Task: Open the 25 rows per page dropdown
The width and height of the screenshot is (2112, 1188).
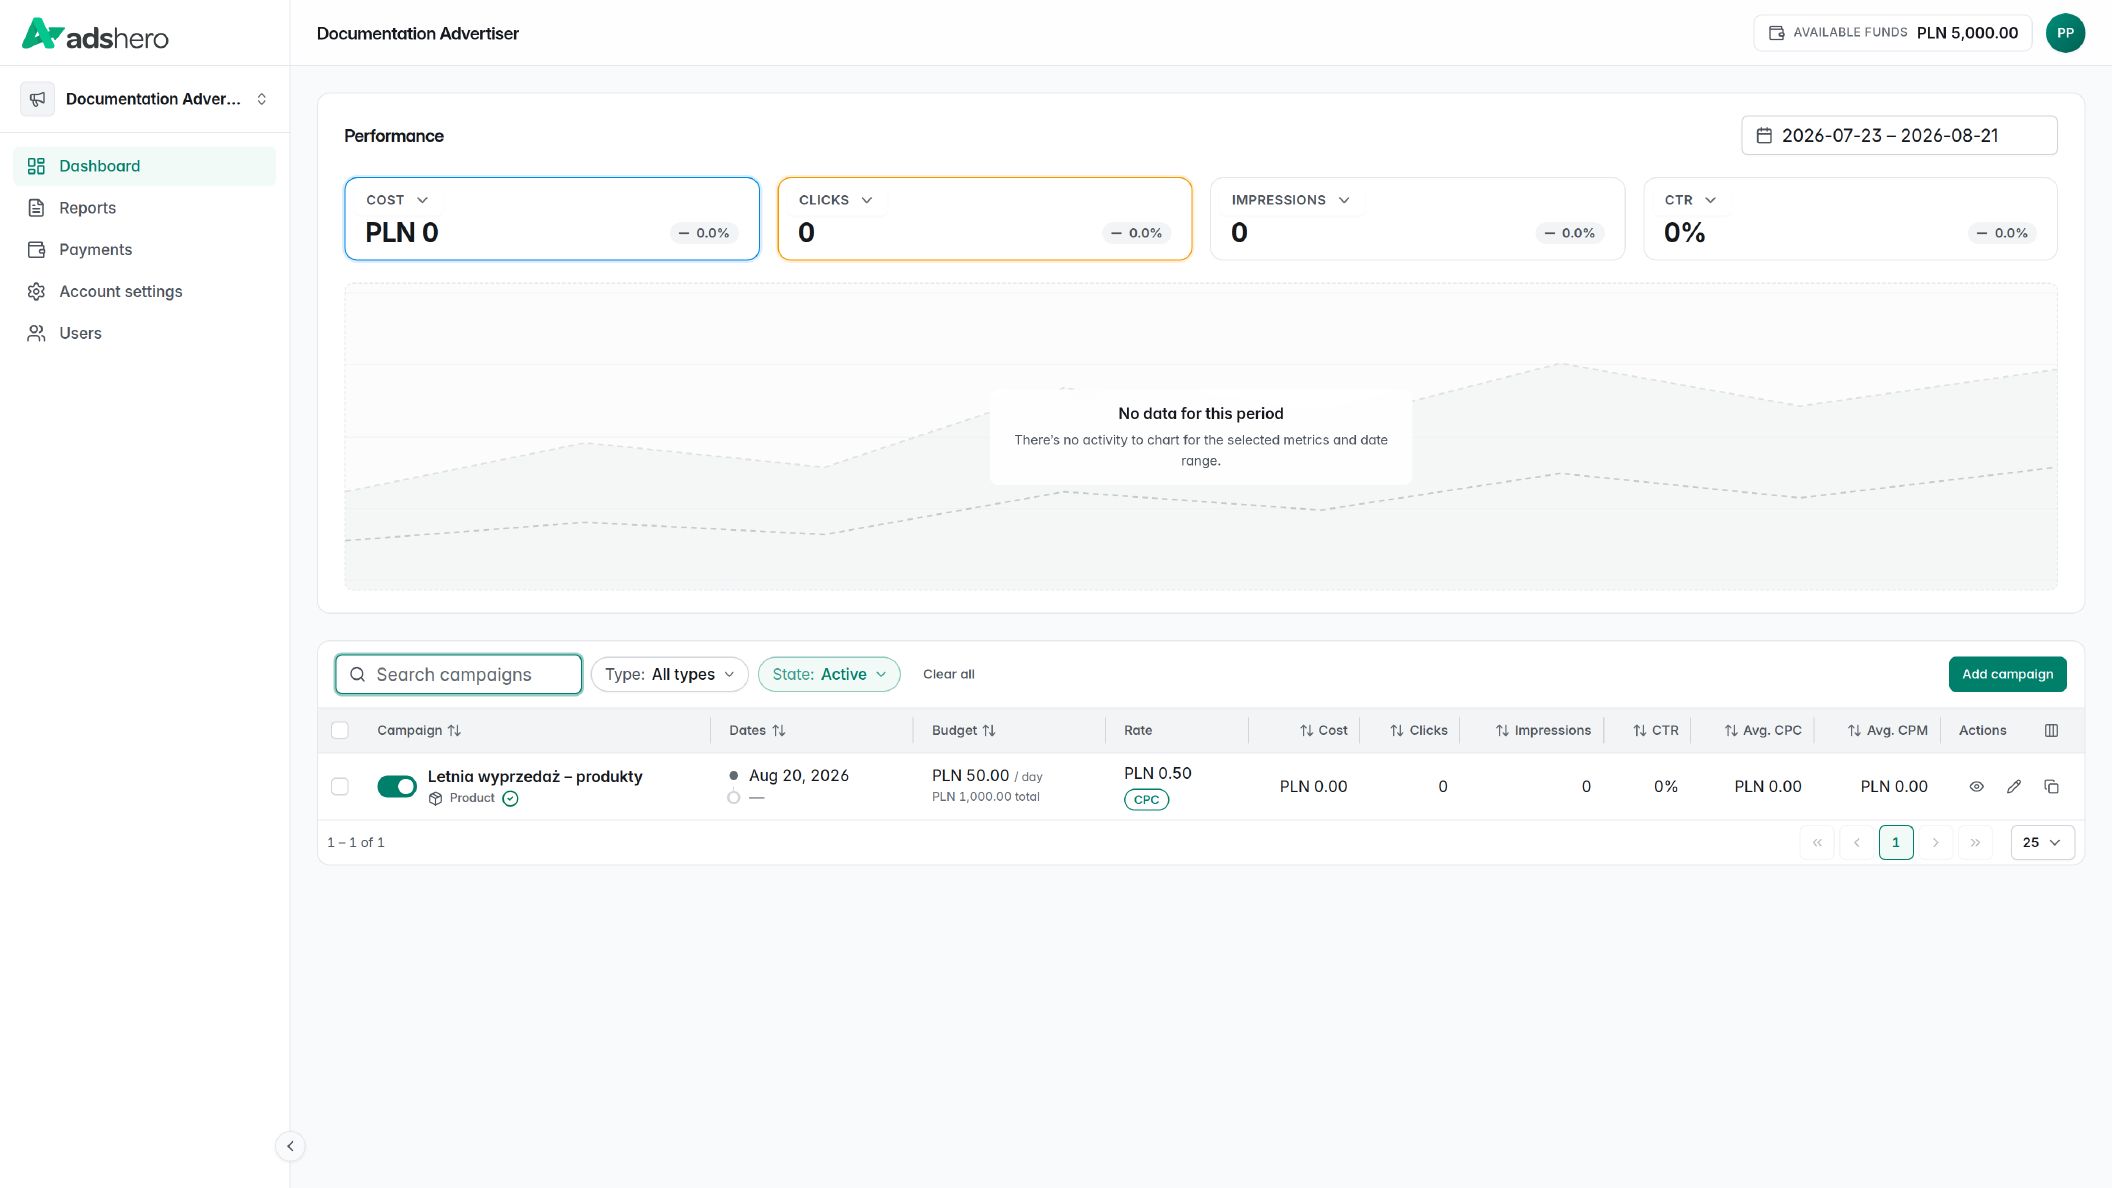Action: click(x=2042, y=843)
